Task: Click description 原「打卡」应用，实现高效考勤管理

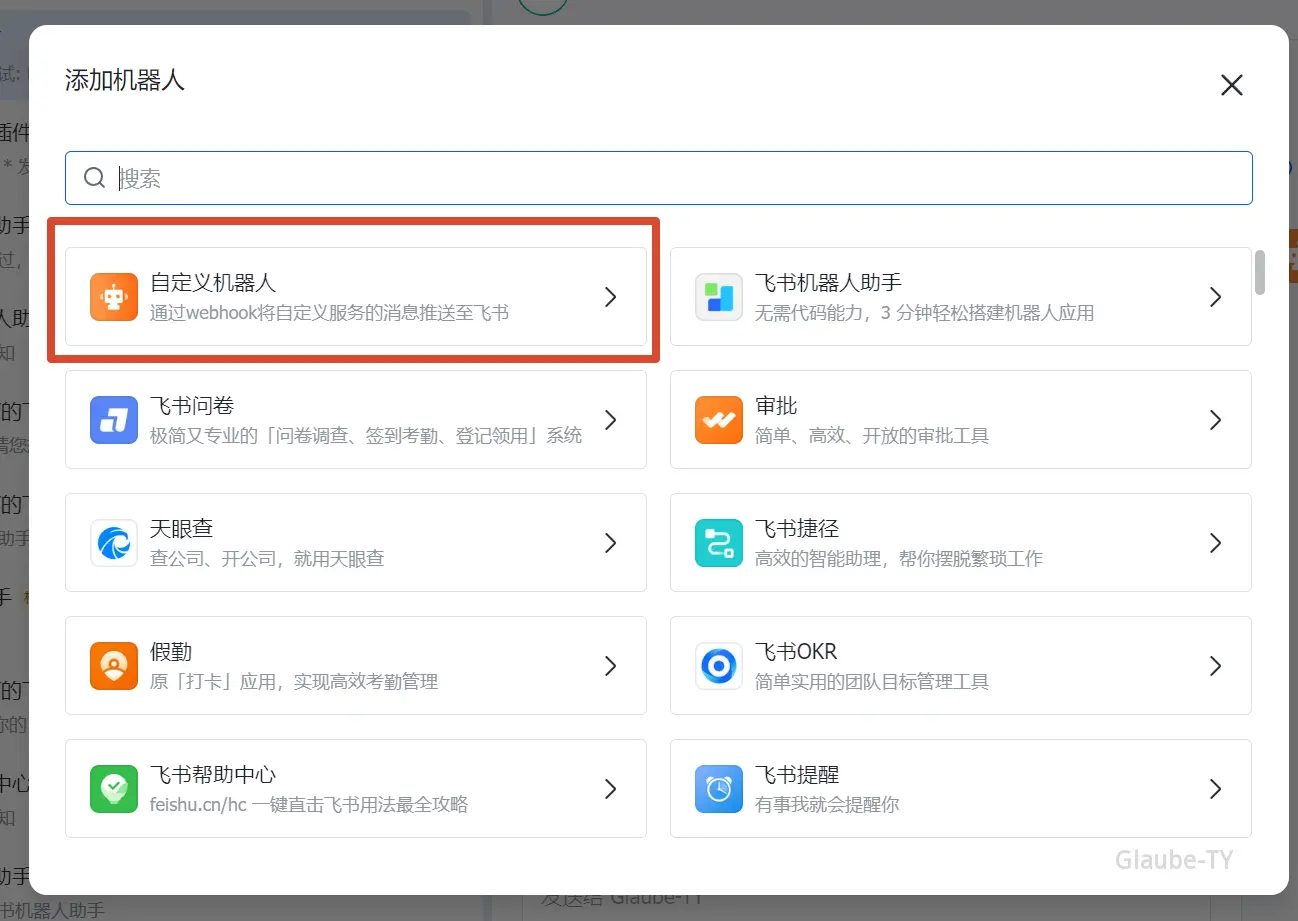Action: tap(294, 682)
